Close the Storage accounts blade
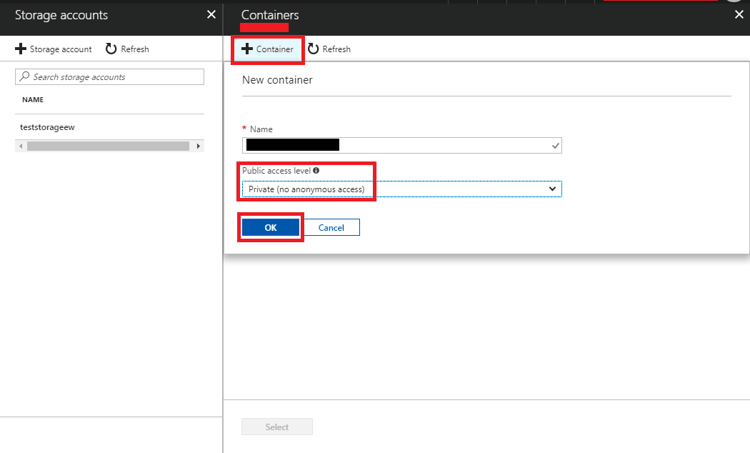Image resolution: width=750 pixels, height=453 pixels. 211,15
